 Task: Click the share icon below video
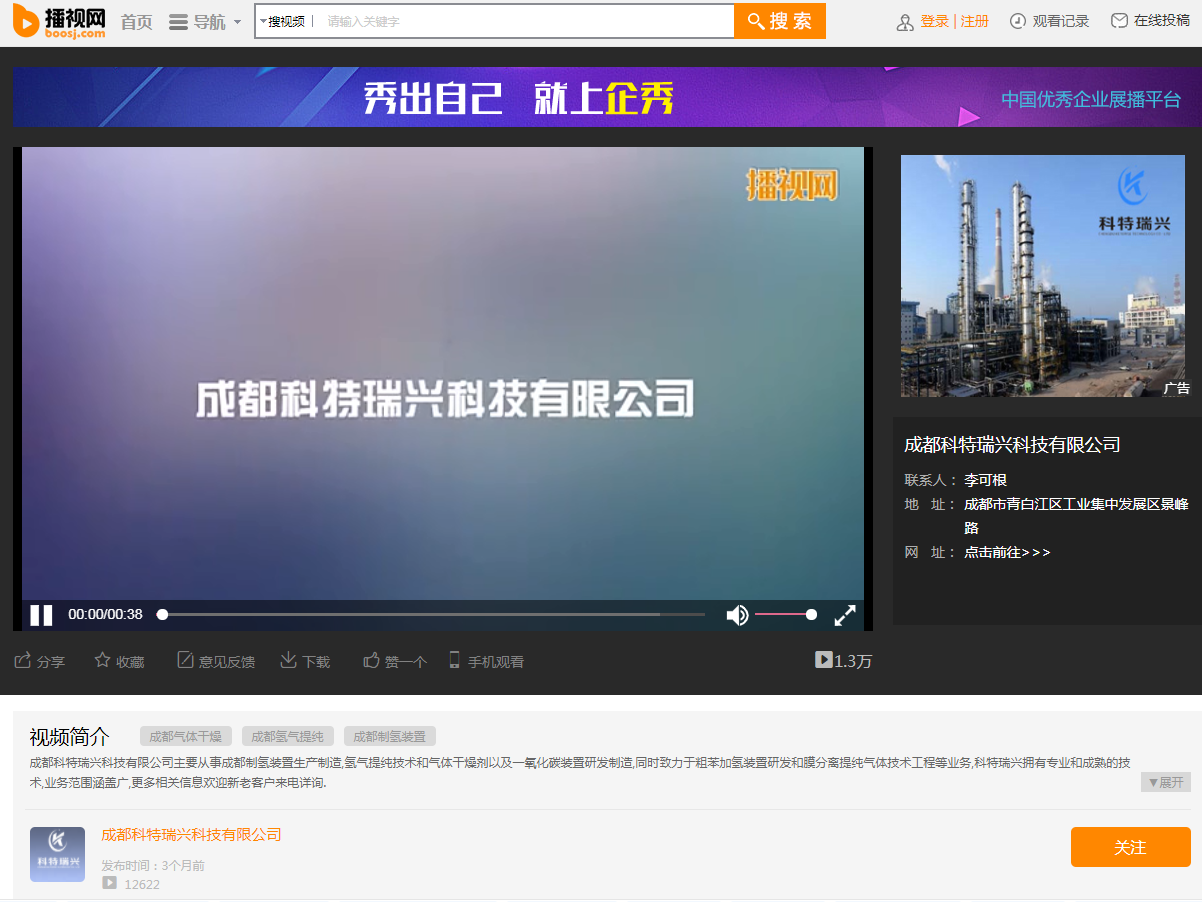coord(23,660)
